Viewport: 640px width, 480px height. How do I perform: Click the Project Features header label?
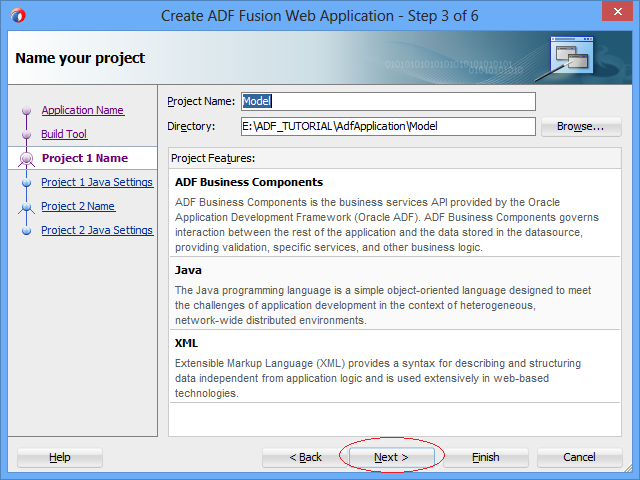pyautogui.click(x=213, y=158)
